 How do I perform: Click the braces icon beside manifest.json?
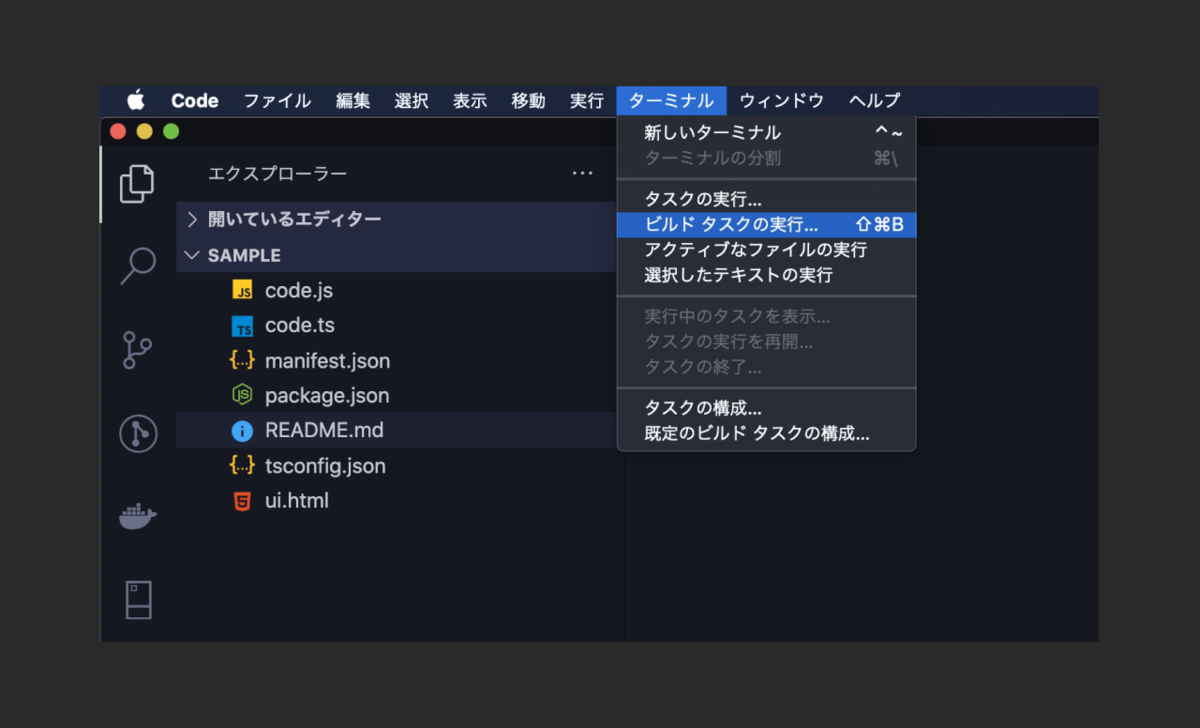(x=242, y=360)
